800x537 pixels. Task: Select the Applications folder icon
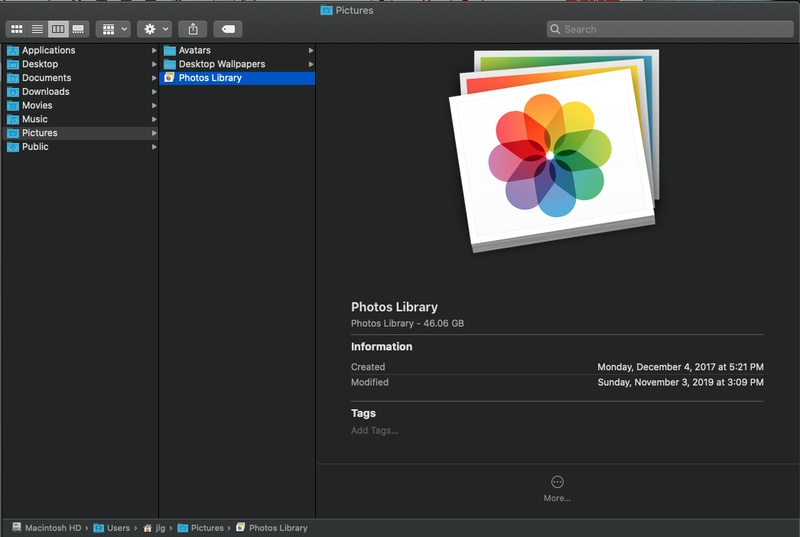pyautogui.click(x=13, y=50)
